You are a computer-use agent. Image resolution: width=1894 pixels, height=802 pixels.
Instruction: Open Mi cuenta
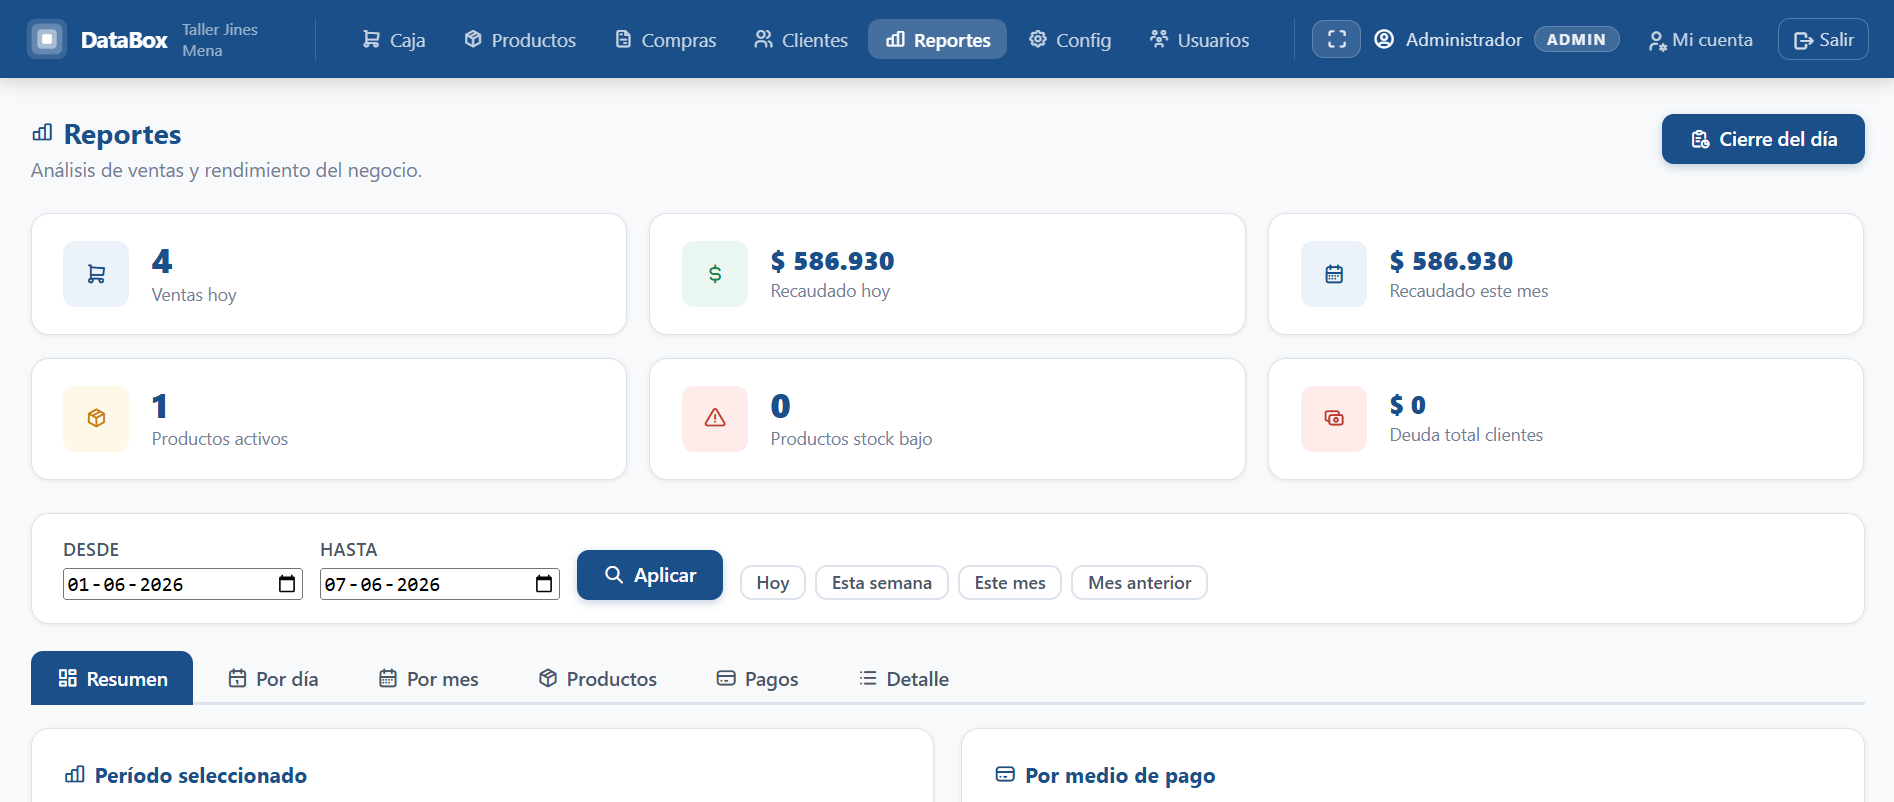coord(1700,40)
